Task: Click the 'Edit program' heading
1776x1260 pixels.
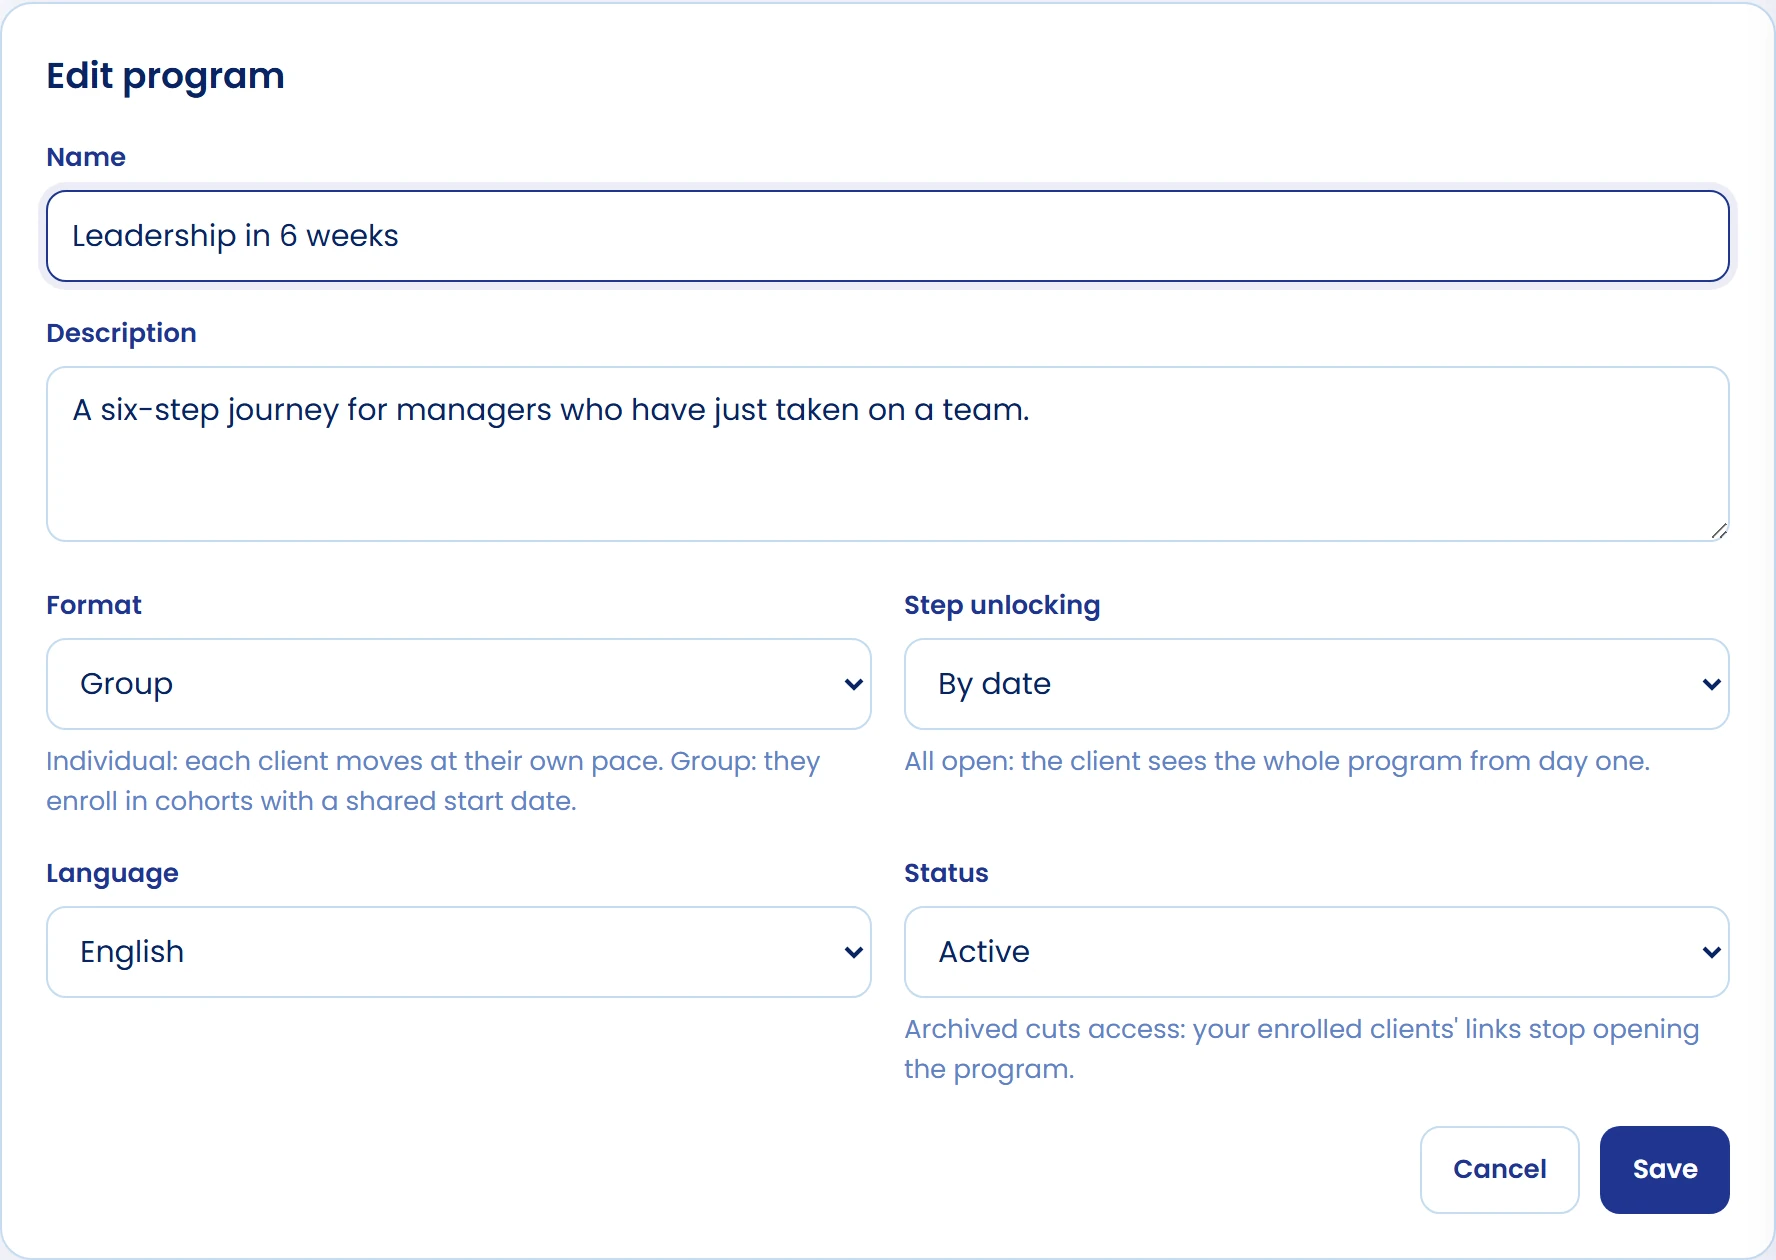Action: pyautogui.click(x=166, y=76)
